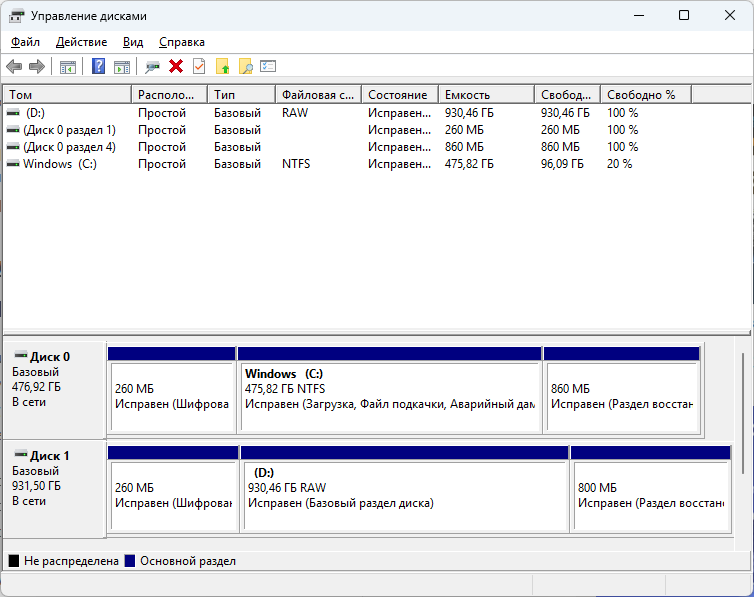This screenshot has height=597, width=754.
Task: Click the 20 % free percentage cell
Action: tap(619, 164)
